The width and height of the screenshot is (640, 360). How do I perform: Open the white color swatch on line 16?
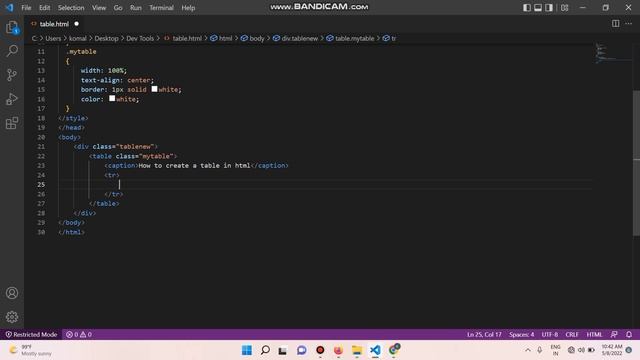tap(112, 98)
